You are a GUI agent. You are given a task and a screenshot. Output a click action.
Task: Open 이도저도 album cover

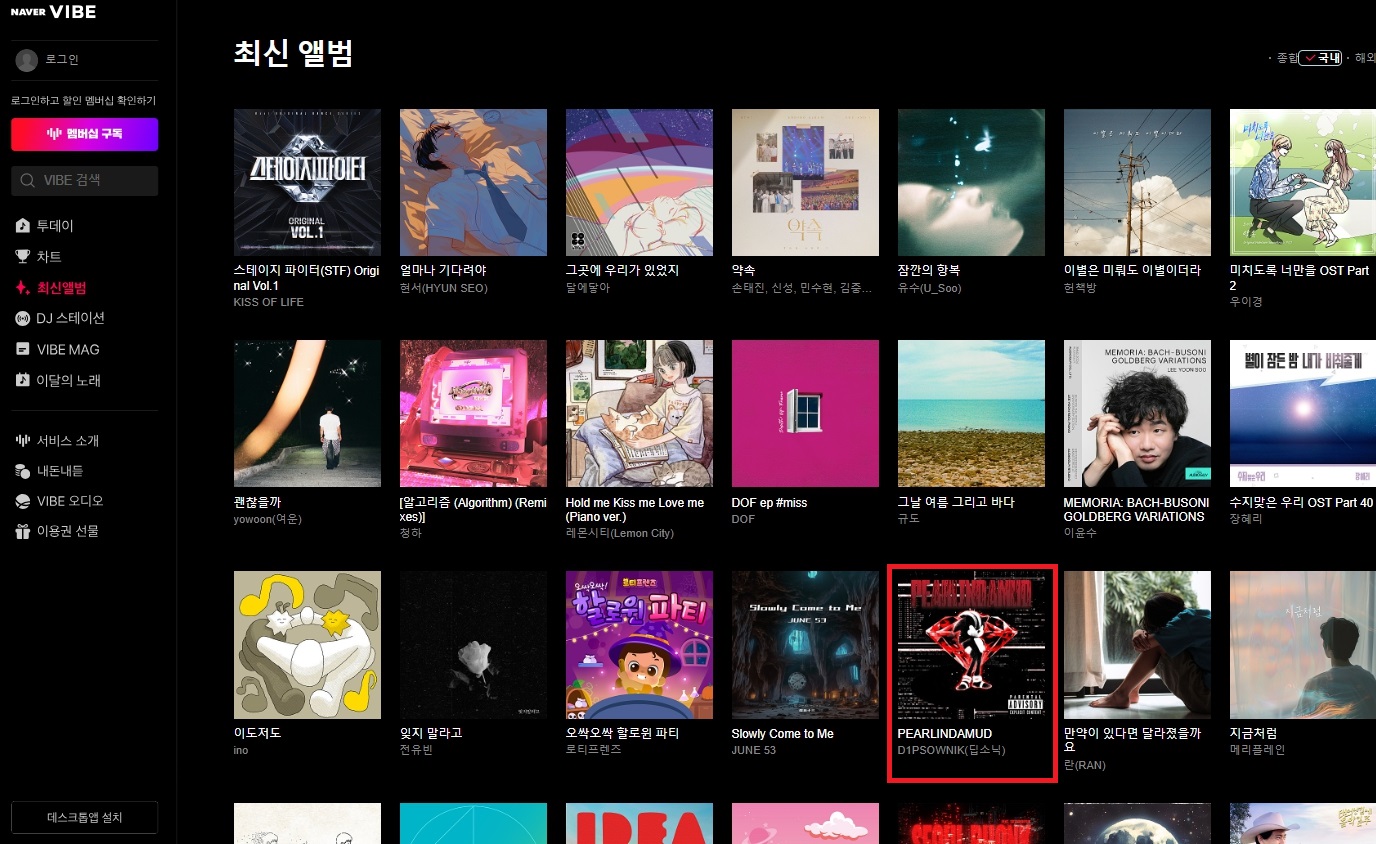tap(307, 644)
